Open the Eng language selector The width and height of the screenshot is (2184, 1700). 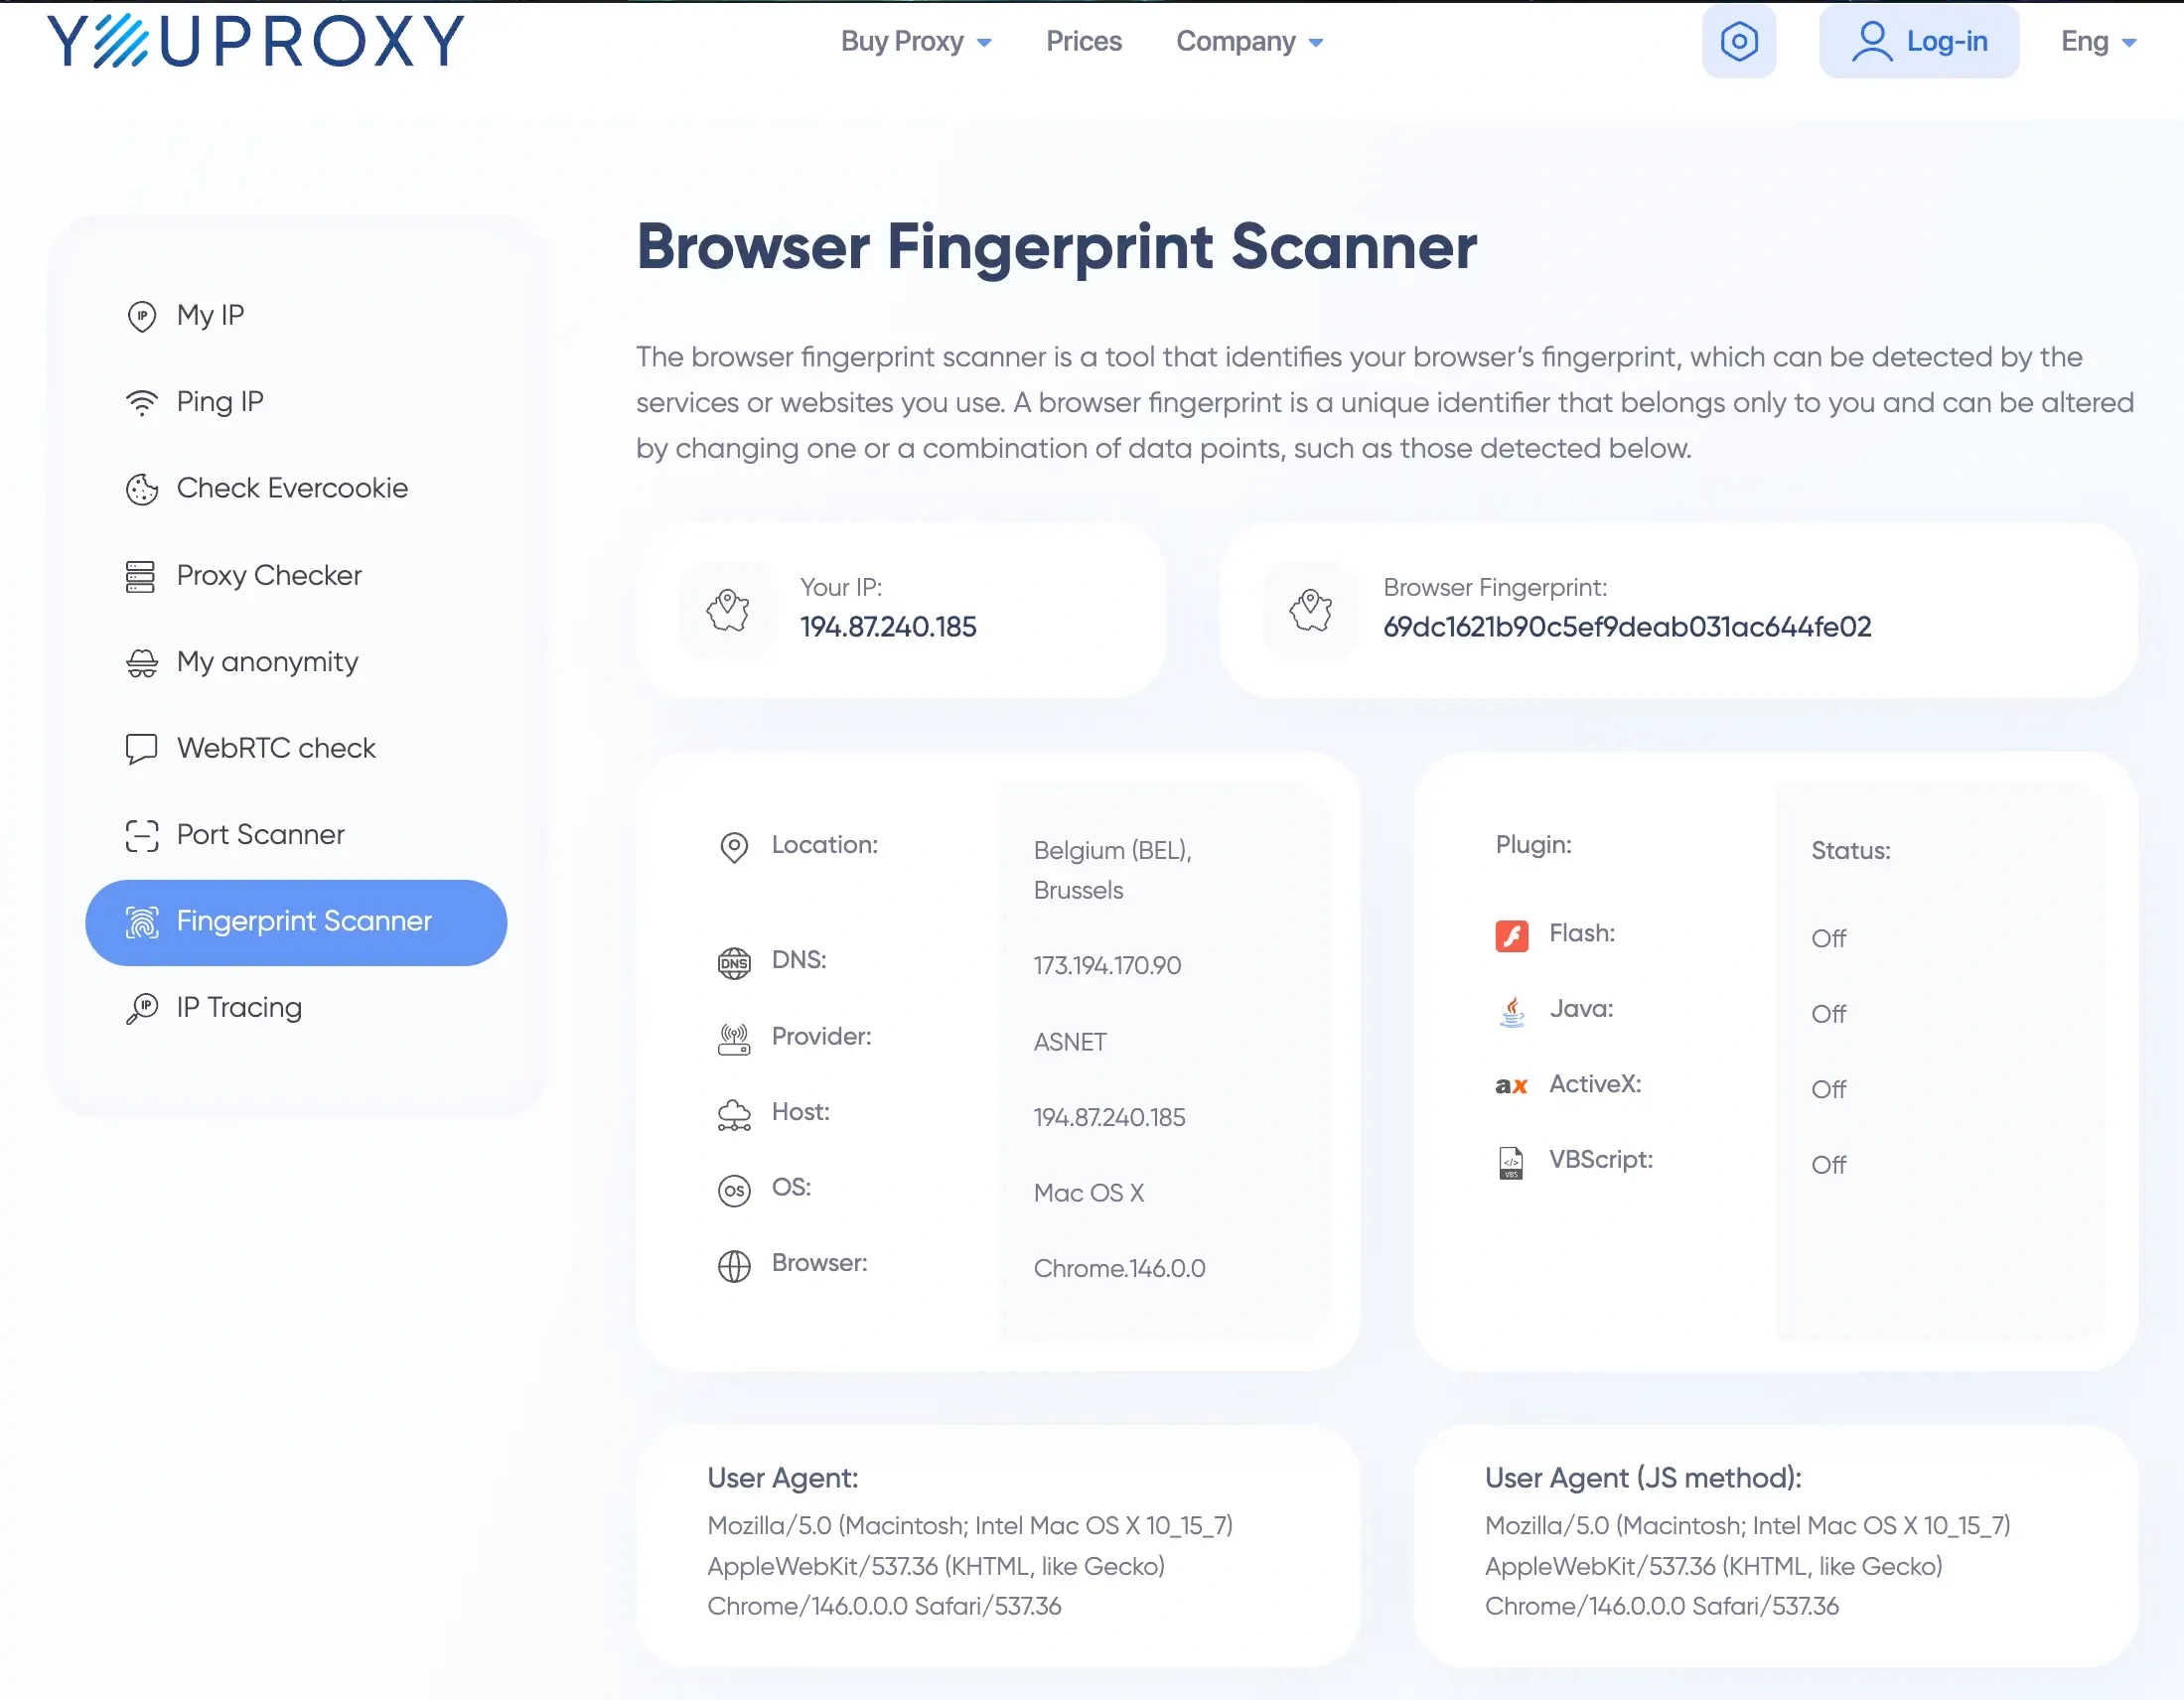tap(2097, 41)
